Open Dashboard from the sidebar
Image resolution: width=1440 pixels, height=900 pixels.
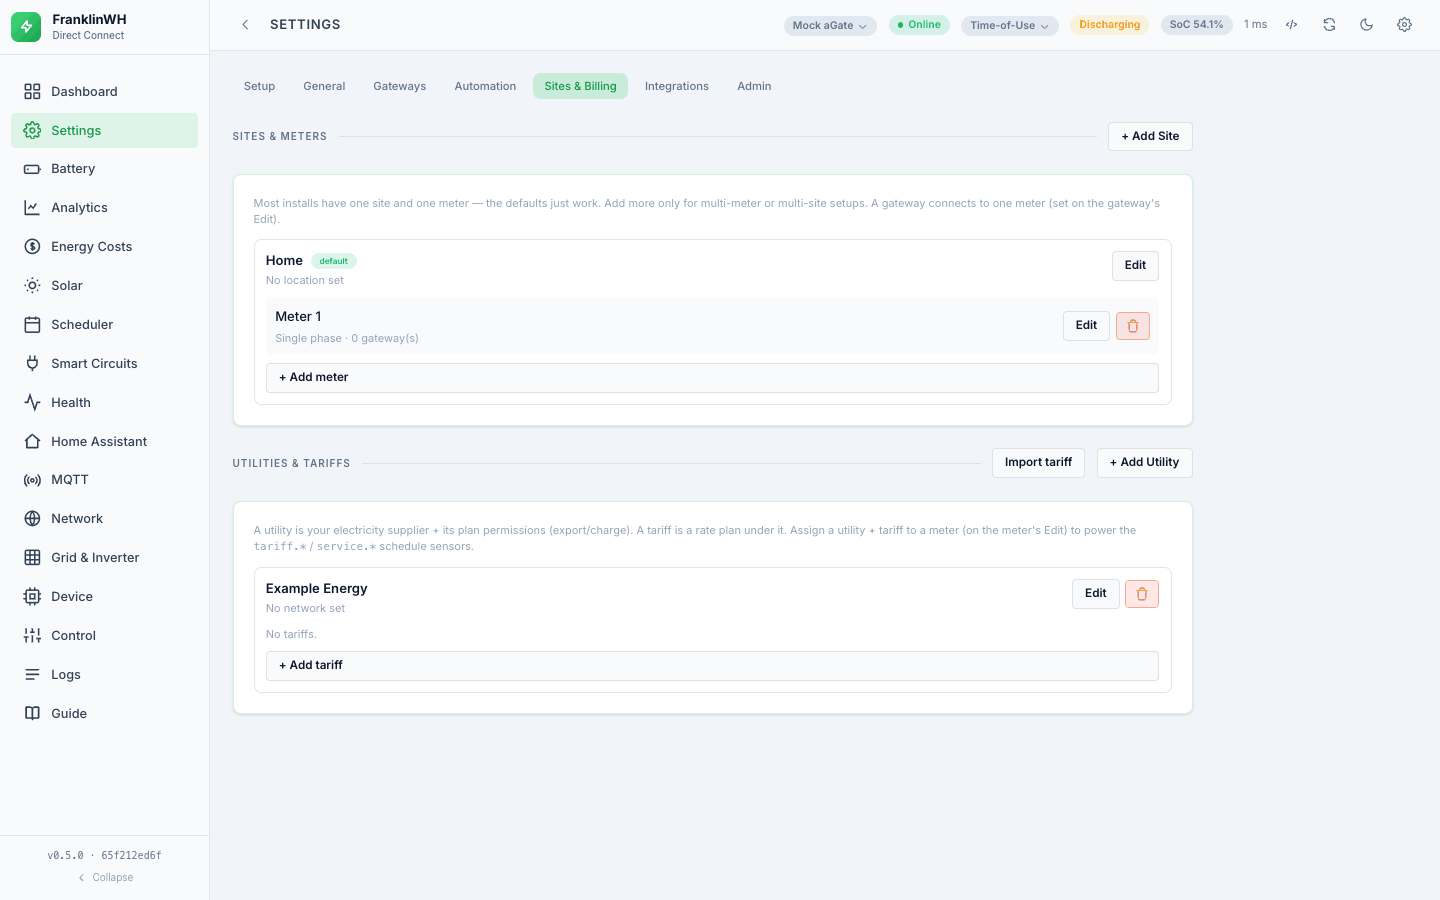[104, 92]
